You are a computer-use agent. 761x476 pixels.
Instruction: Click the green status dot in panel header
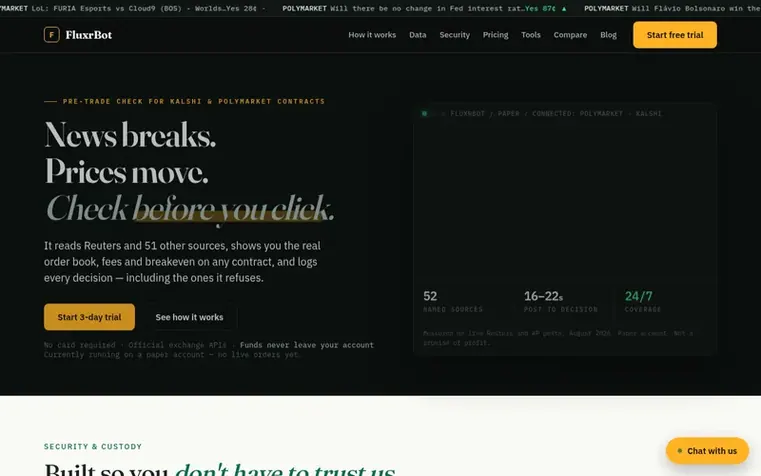[x=424, y=114]
